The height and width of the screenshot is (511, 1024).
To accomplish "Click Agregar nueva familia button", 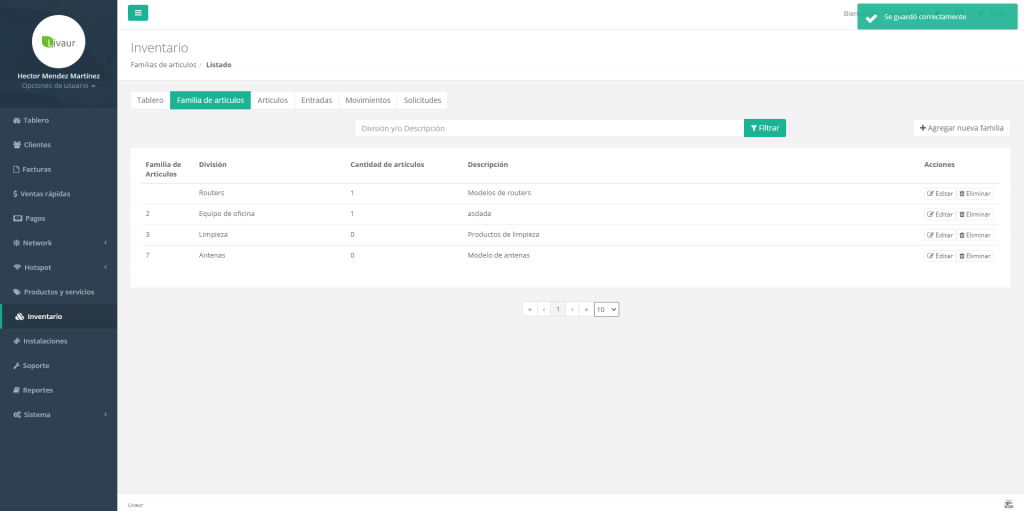I will point(961,128).
